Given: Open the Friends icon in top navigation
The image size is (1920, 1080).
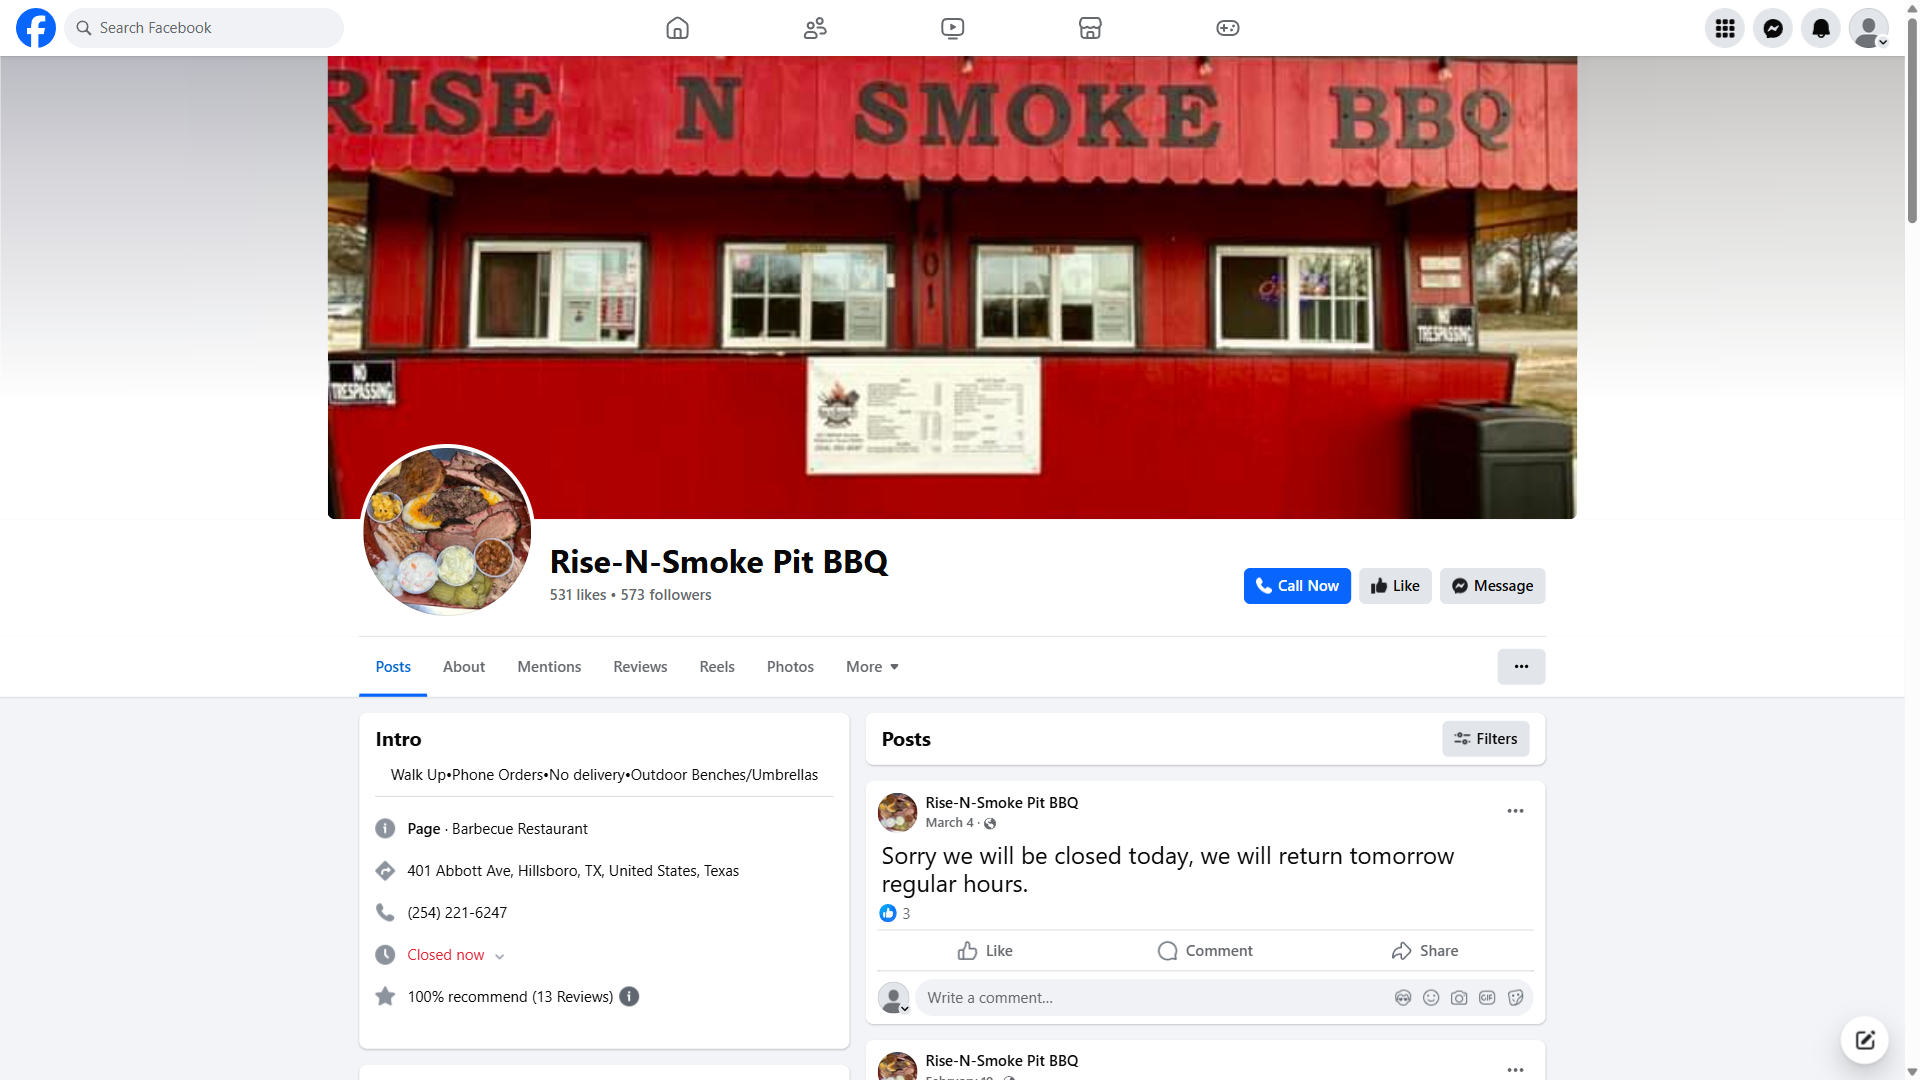Looking at the screenshot, I should 815,28.
